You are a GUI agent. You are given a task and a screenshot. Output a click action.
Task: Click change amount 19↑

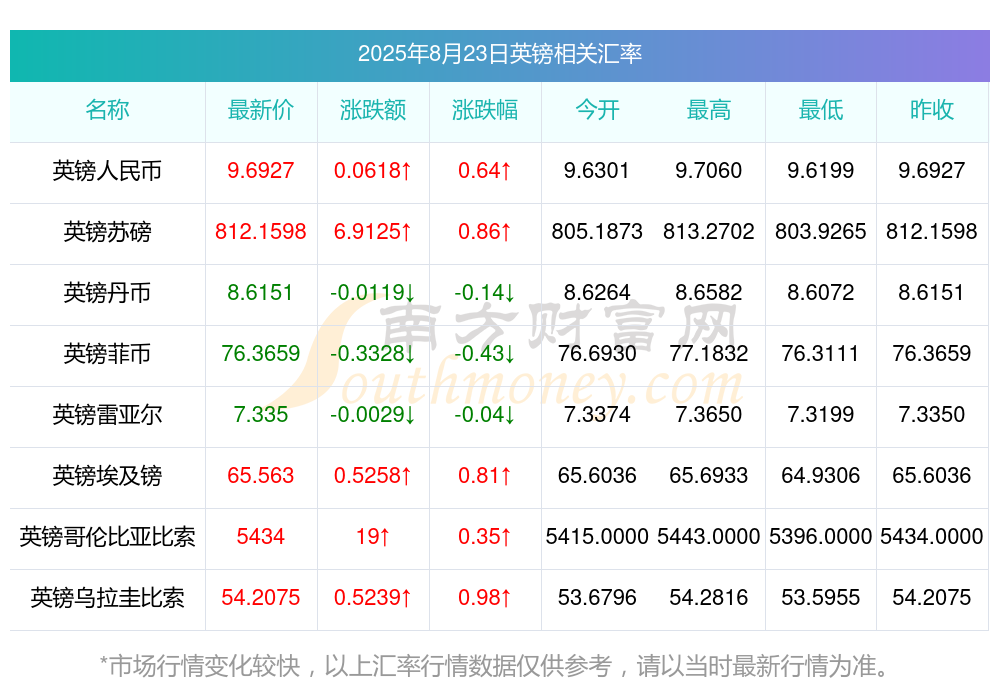pyautogui.click(x=372, y=537)
